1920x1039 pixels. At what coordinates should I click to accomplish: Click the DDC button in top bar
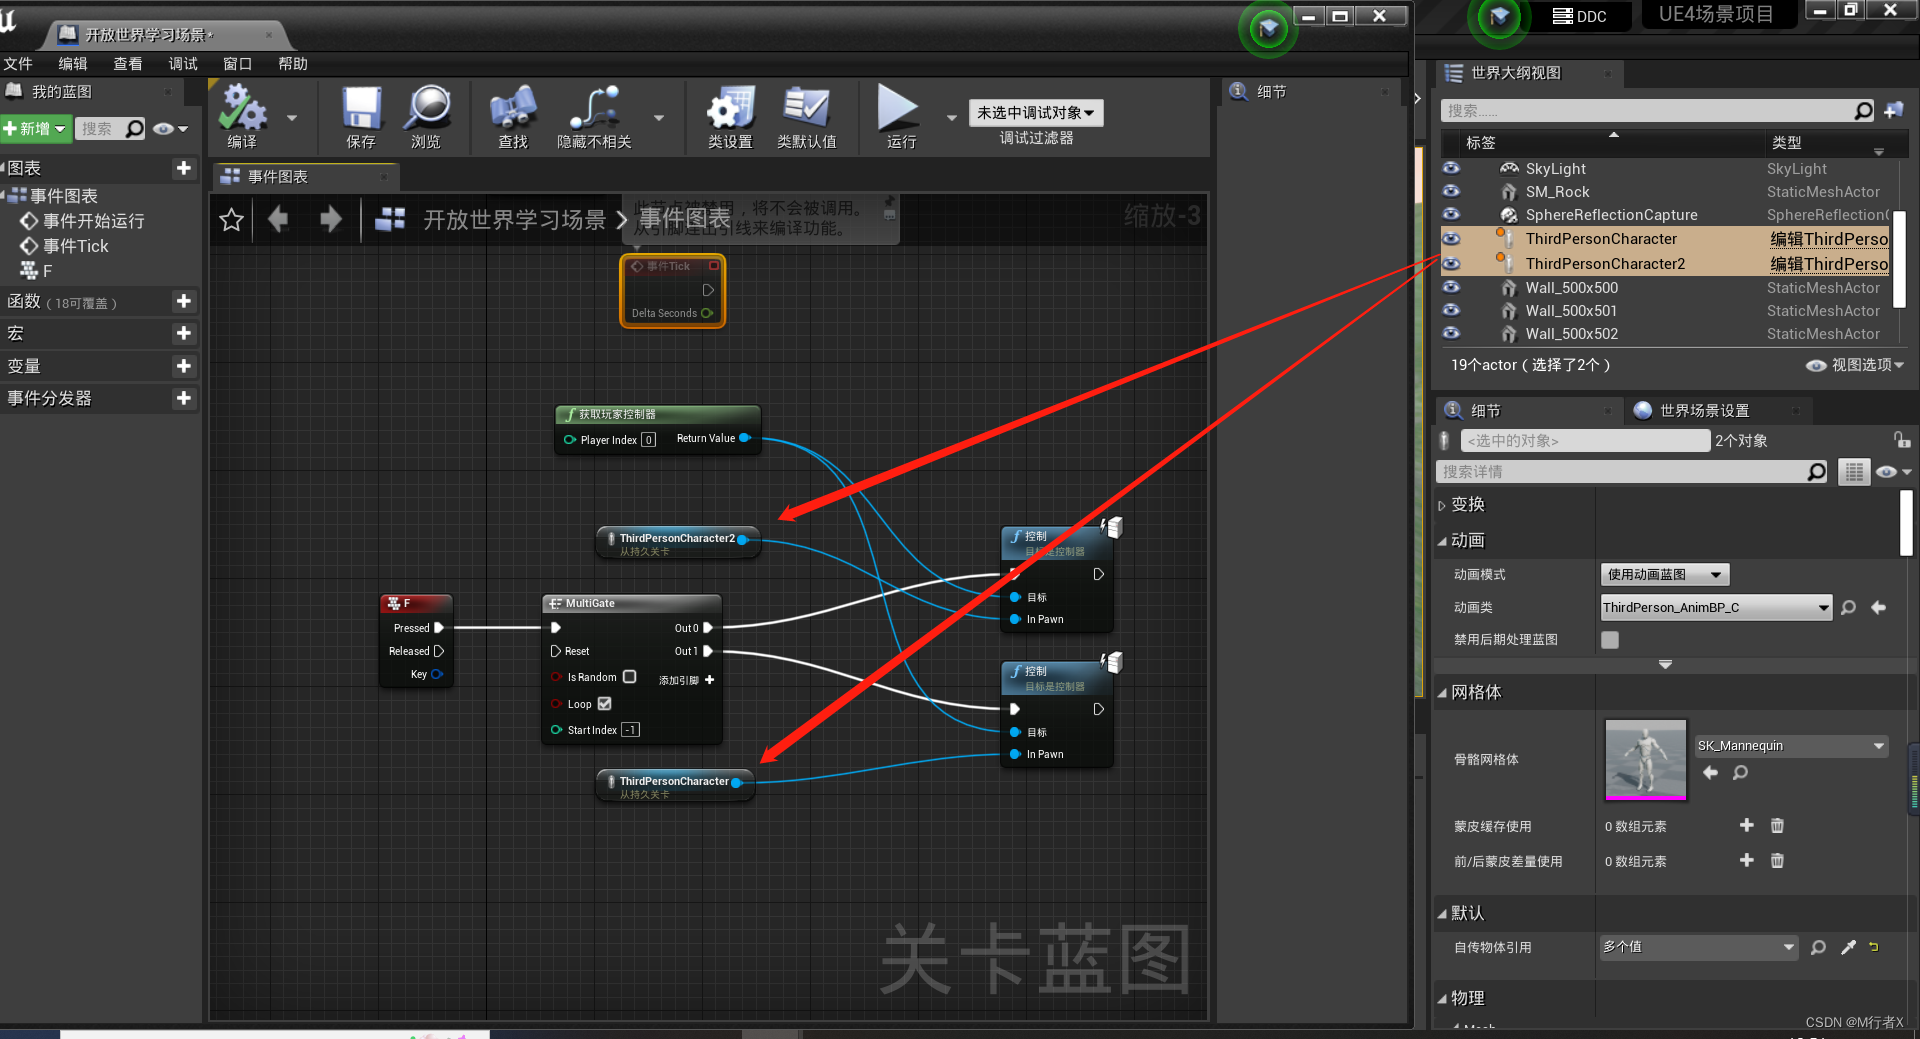1580,16
